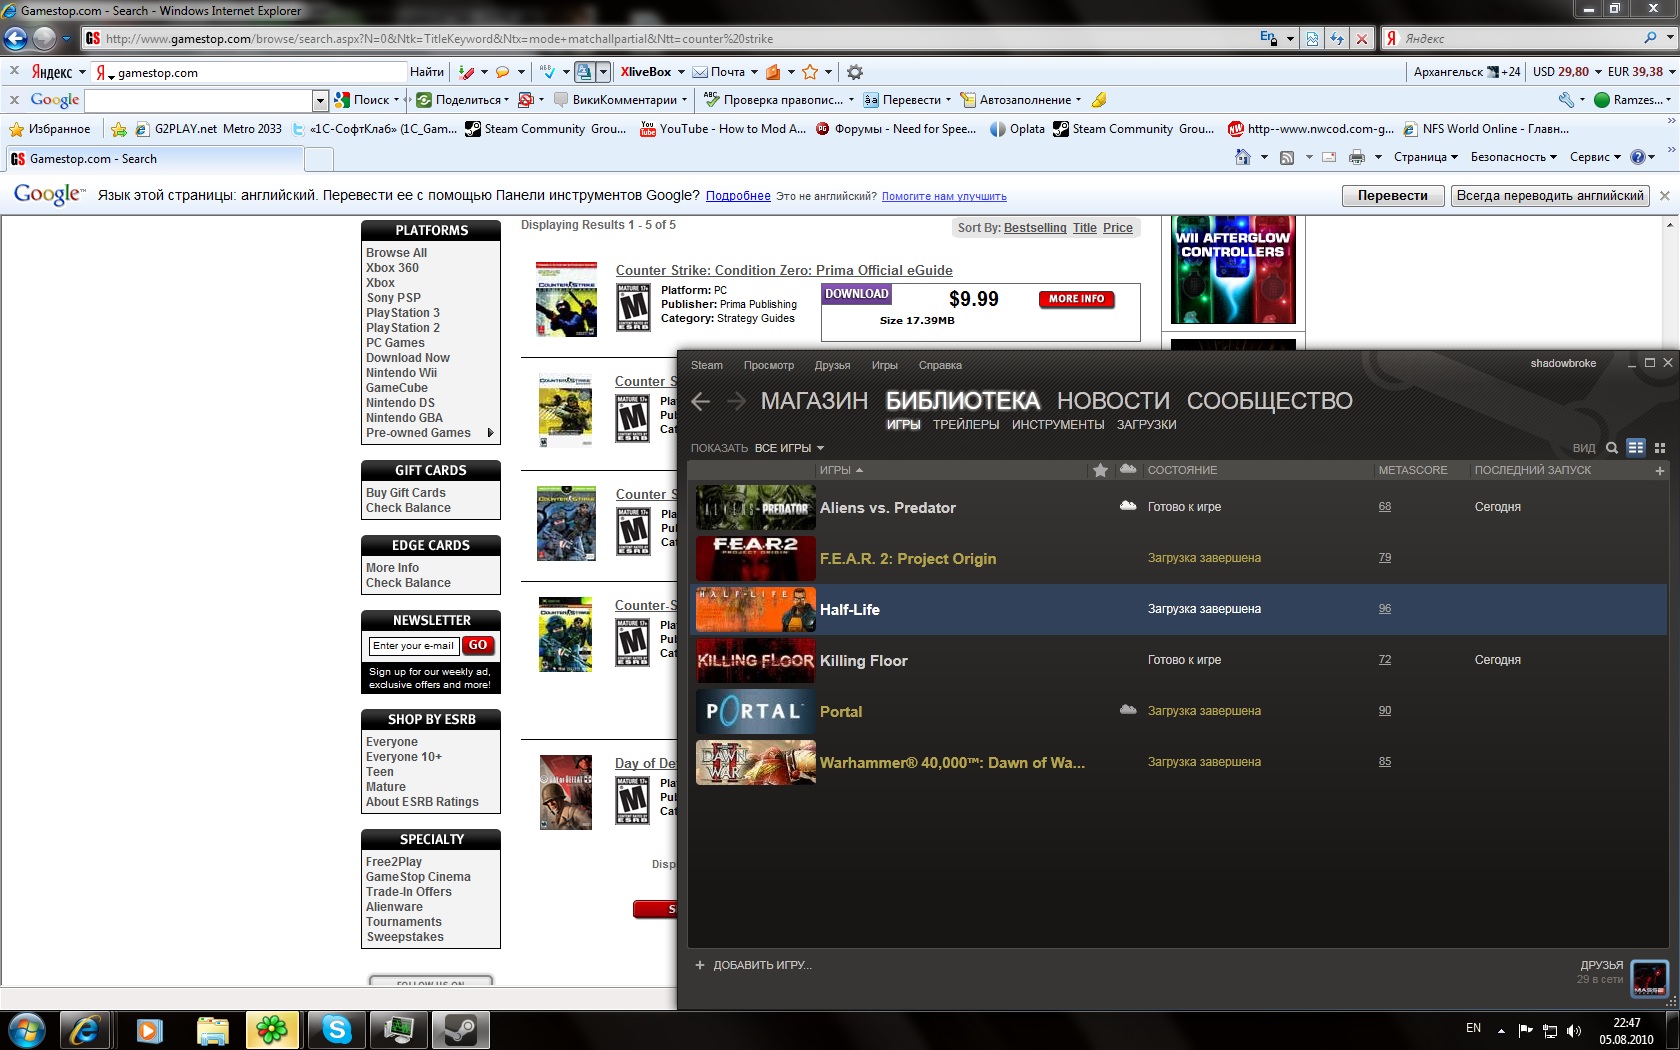Open the Справка menu in Steam
1680x1050 pixels.
tap(940, 366)
